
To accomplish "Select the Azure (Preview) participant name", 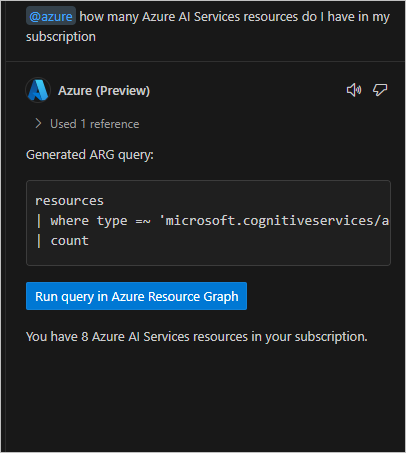I will (x=104, y=91).
